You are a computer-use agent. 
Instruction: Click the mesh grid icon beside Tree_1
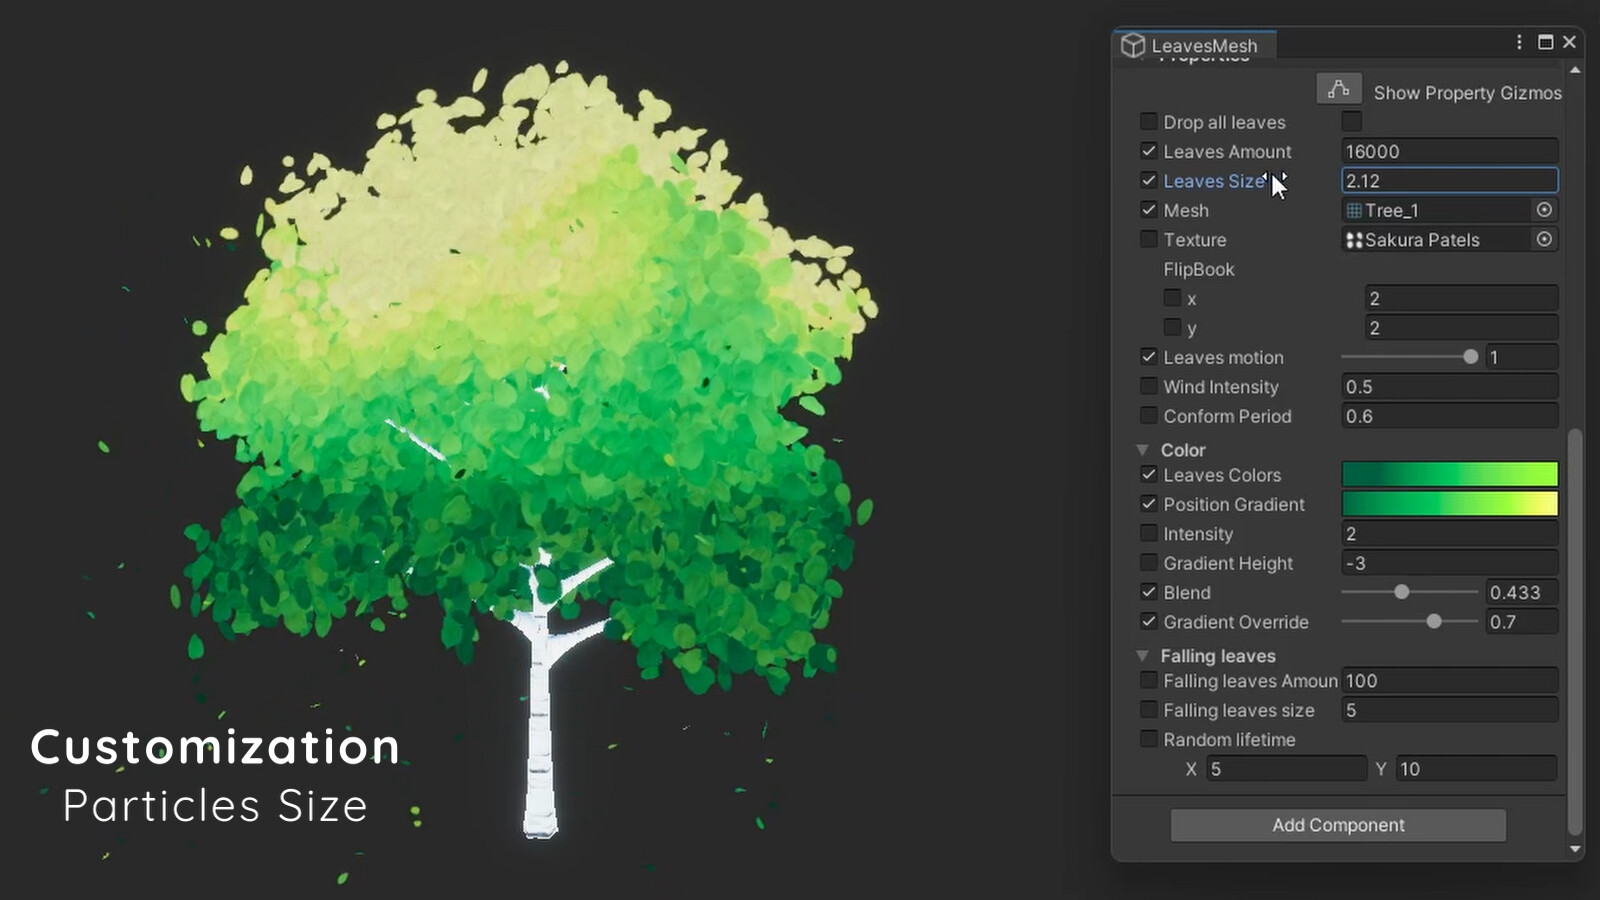1355,210
